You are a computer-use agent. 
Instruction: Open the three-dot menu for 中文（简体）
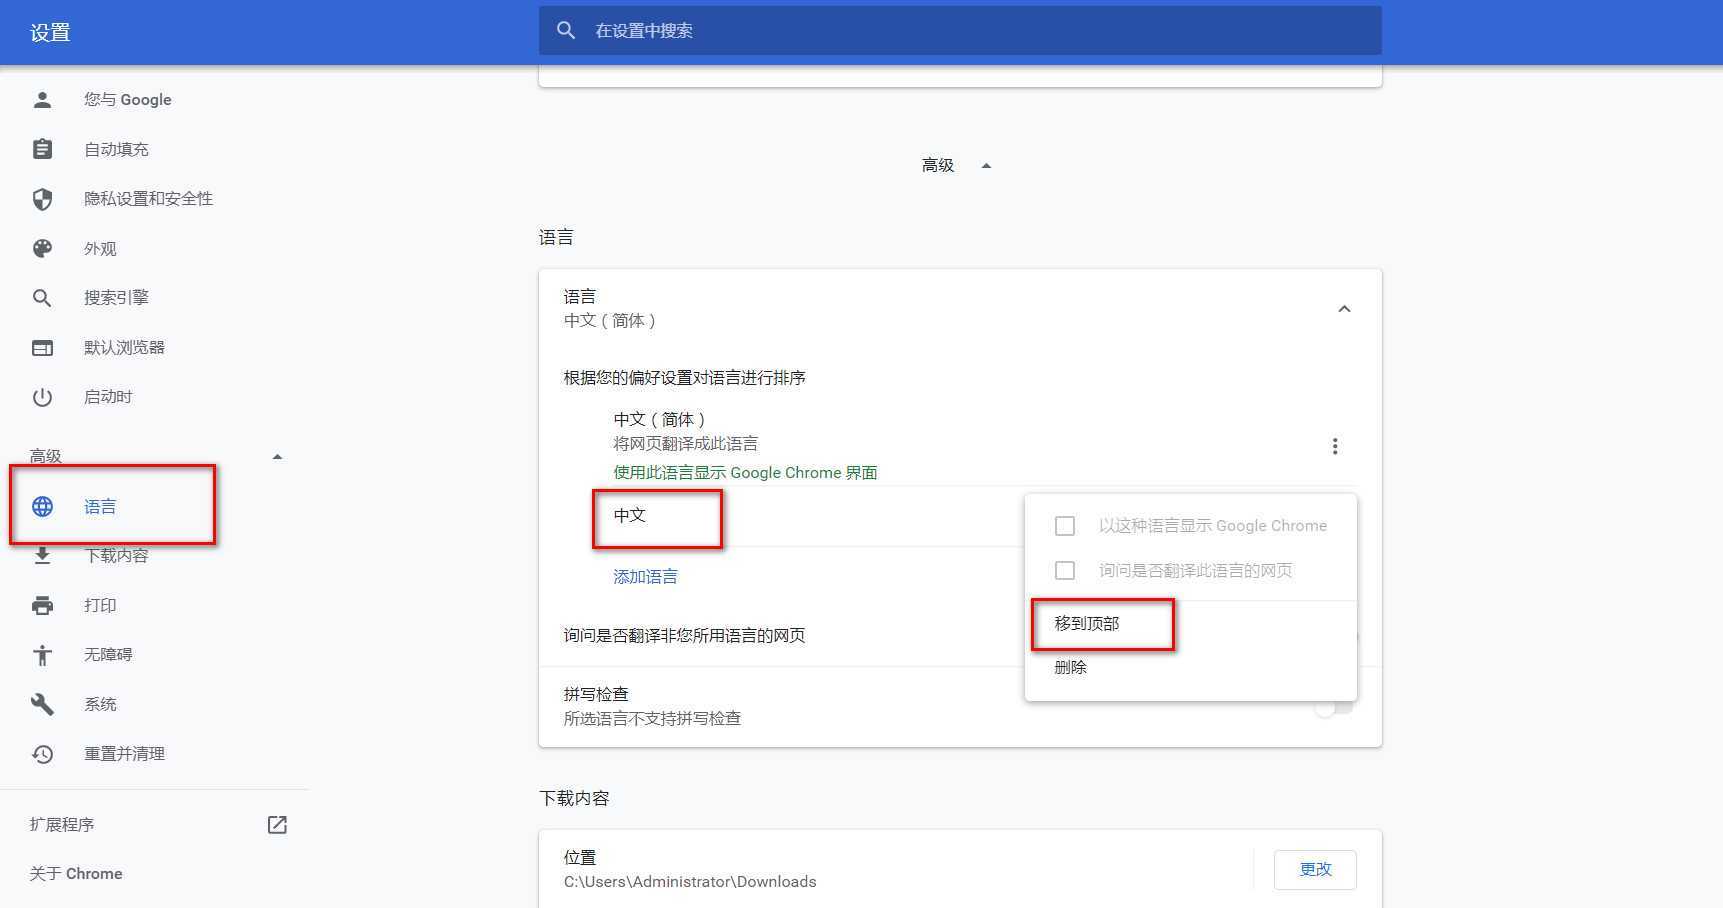point(1334,446)
